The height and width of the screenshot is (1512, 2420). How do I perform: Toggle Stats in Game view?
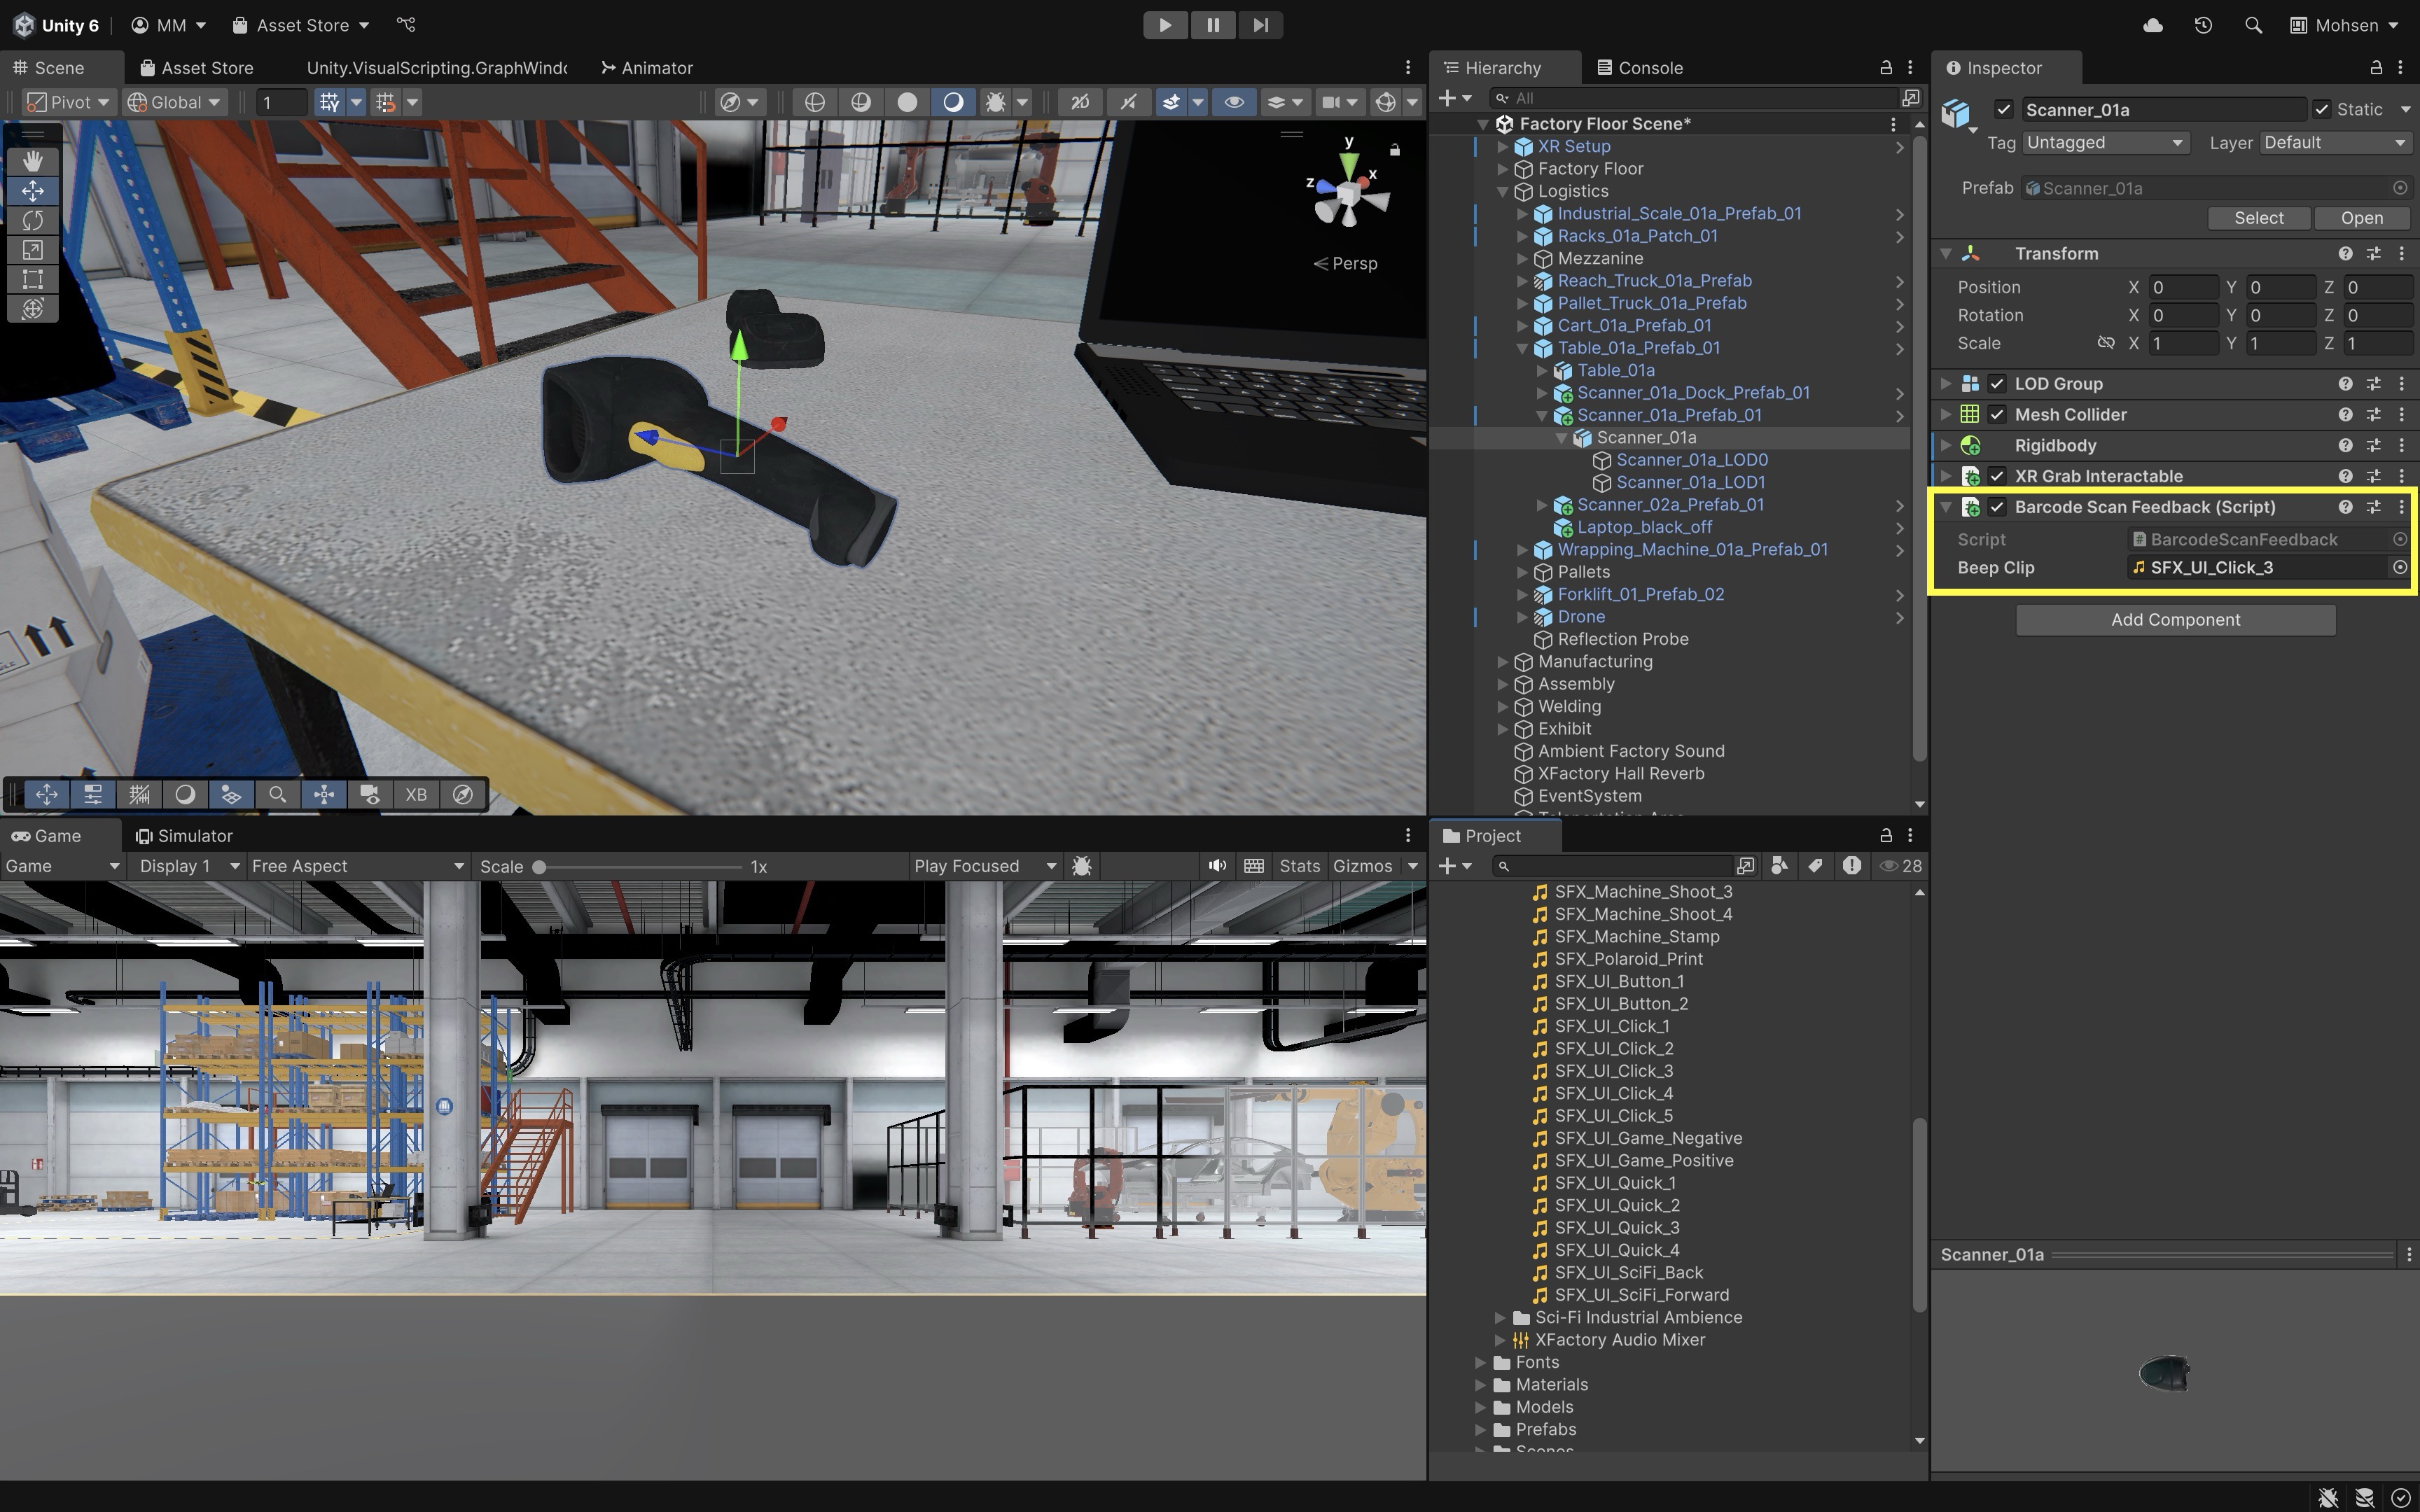pyautogui.click(x=1299, y=866)
